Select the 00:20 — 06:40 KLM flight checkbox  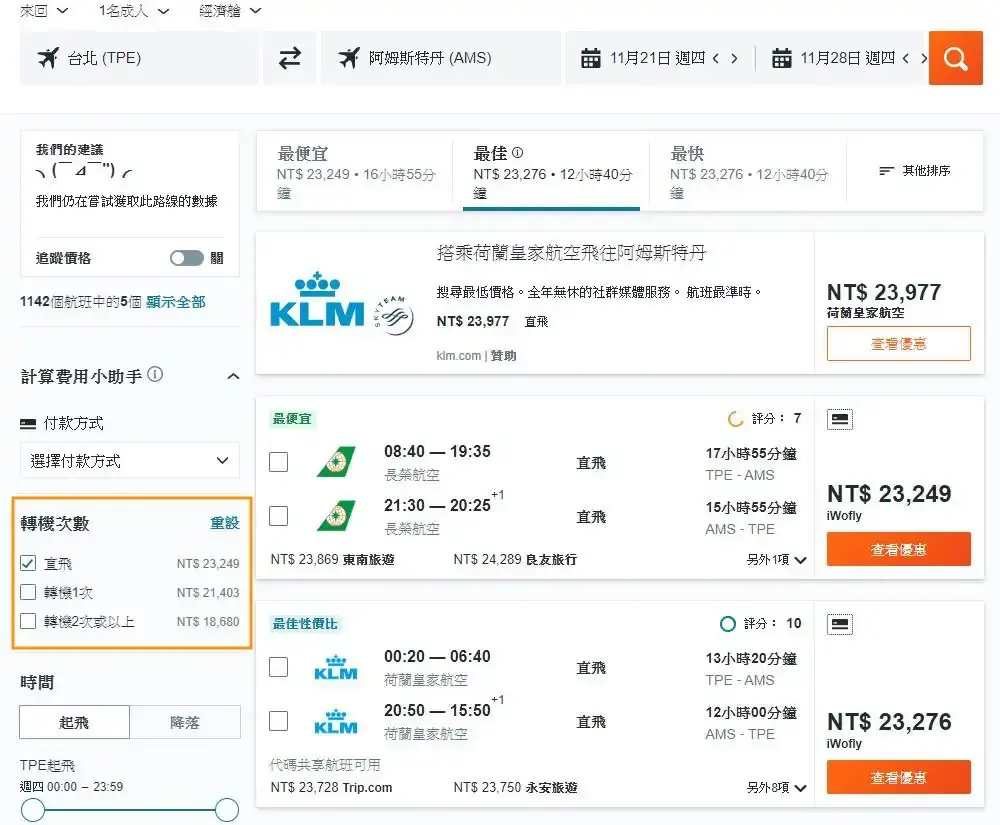tap(279, 668)
